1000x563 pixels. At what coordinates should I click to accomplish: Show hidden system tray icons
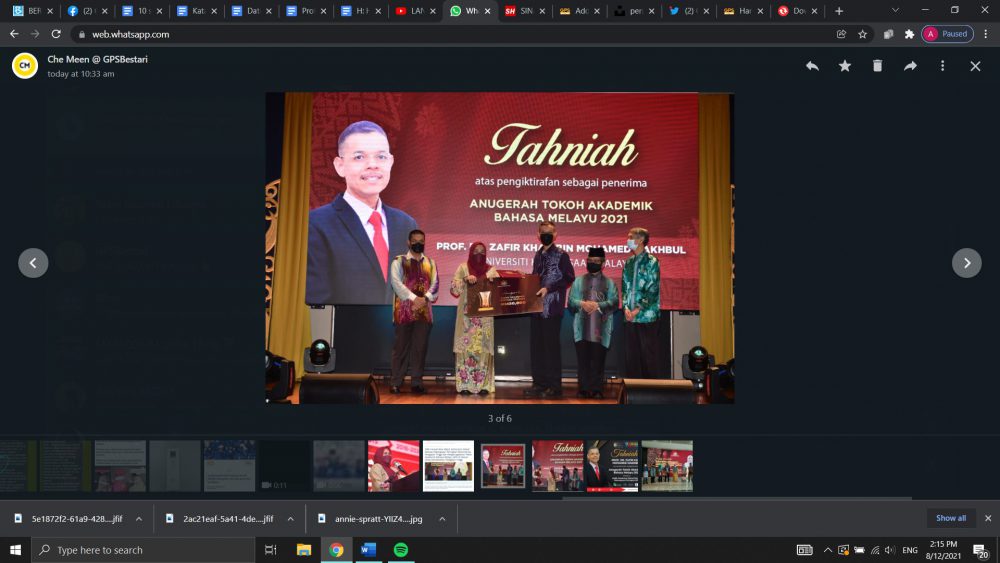[x=827, y=550]
